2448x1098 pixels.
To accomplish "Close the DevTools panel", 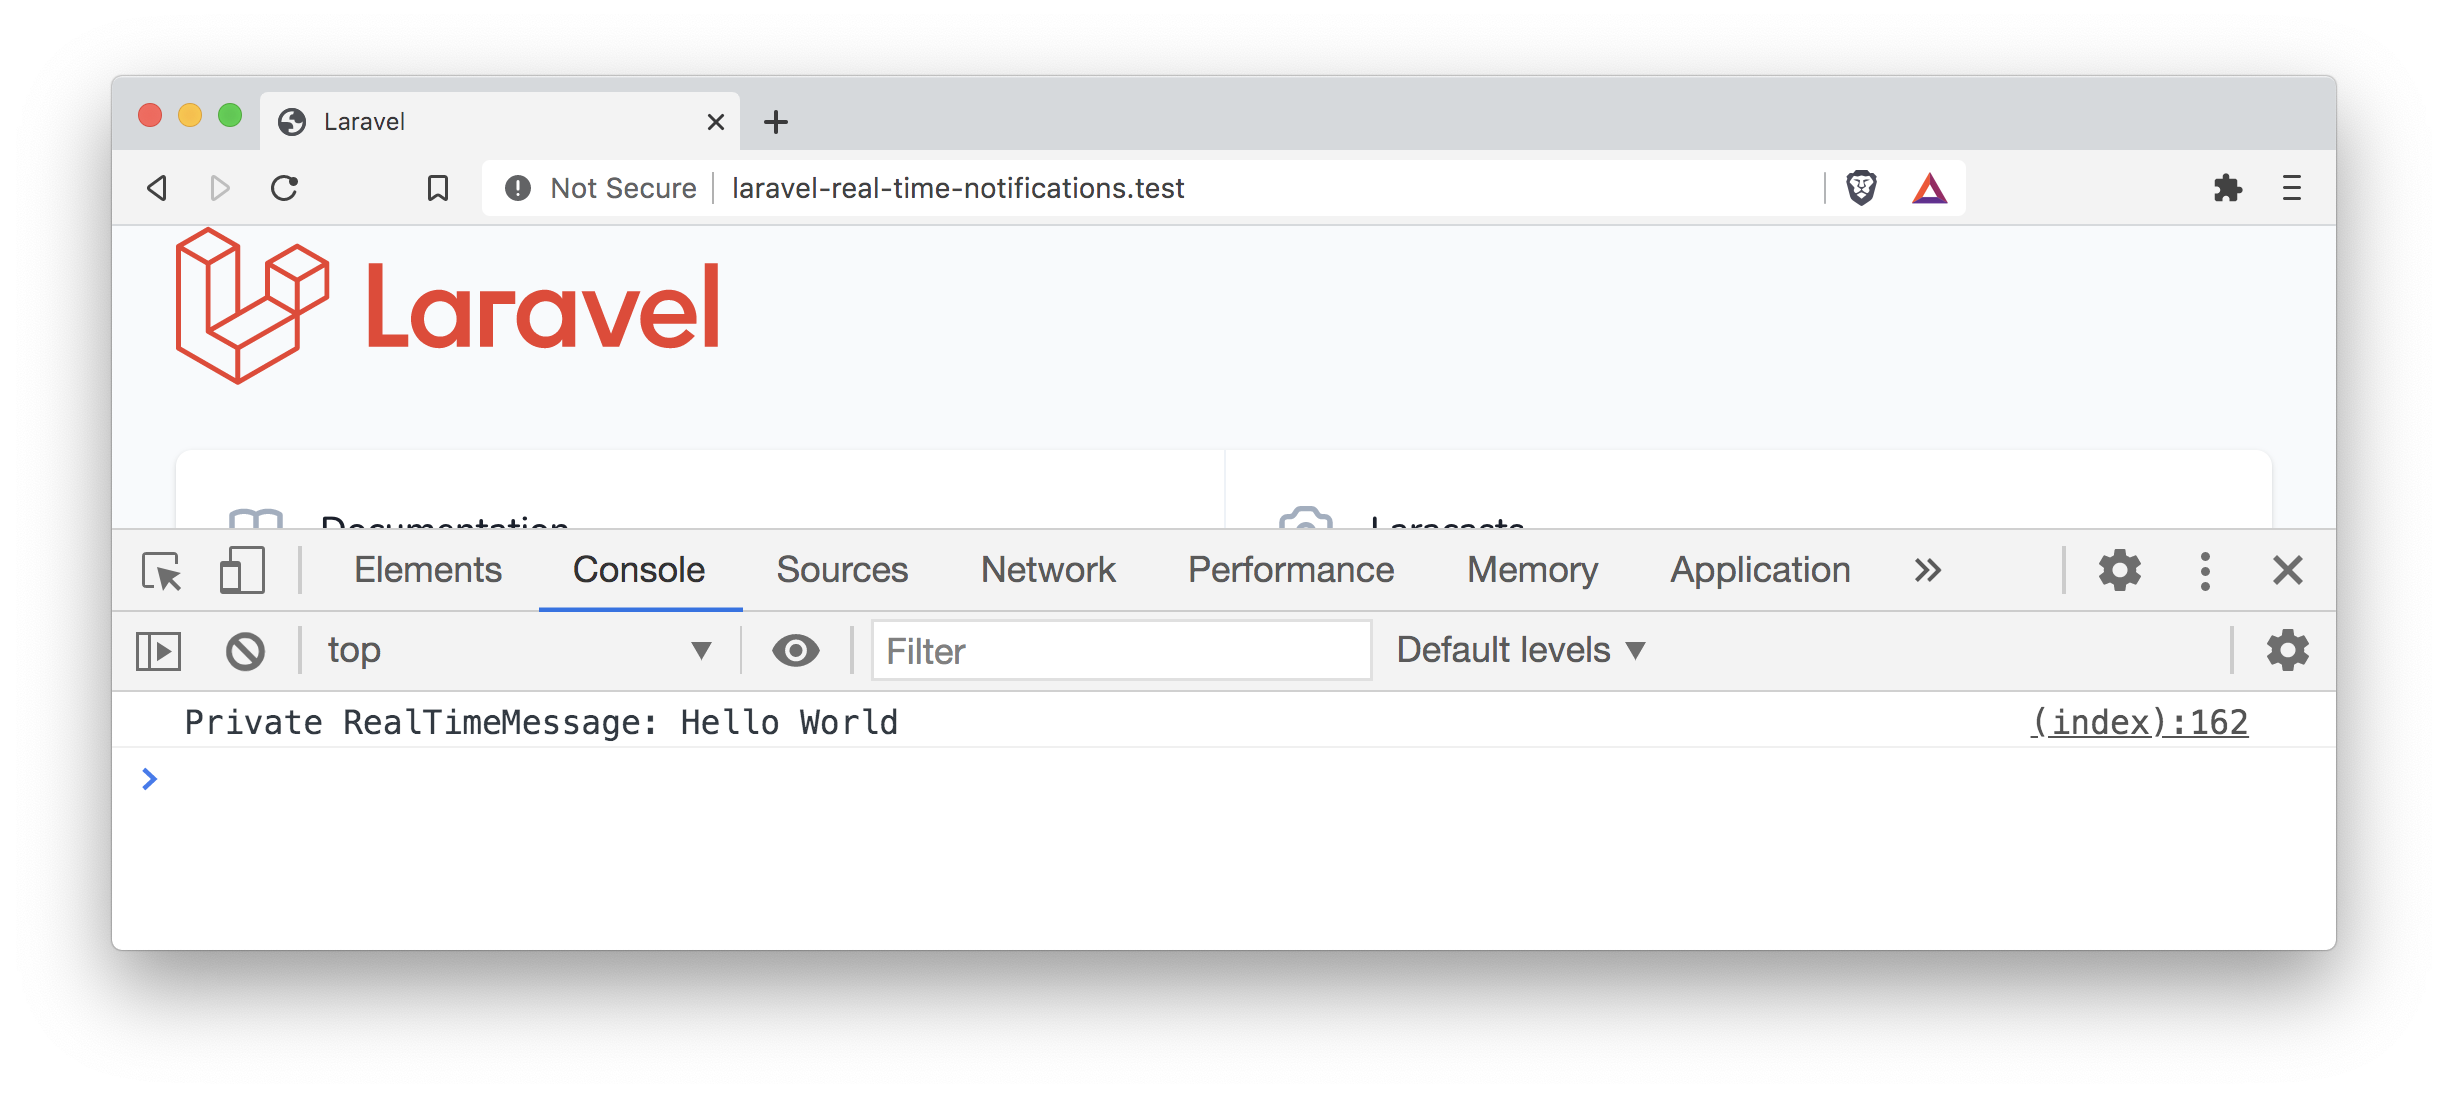I will coord(2288,570).
